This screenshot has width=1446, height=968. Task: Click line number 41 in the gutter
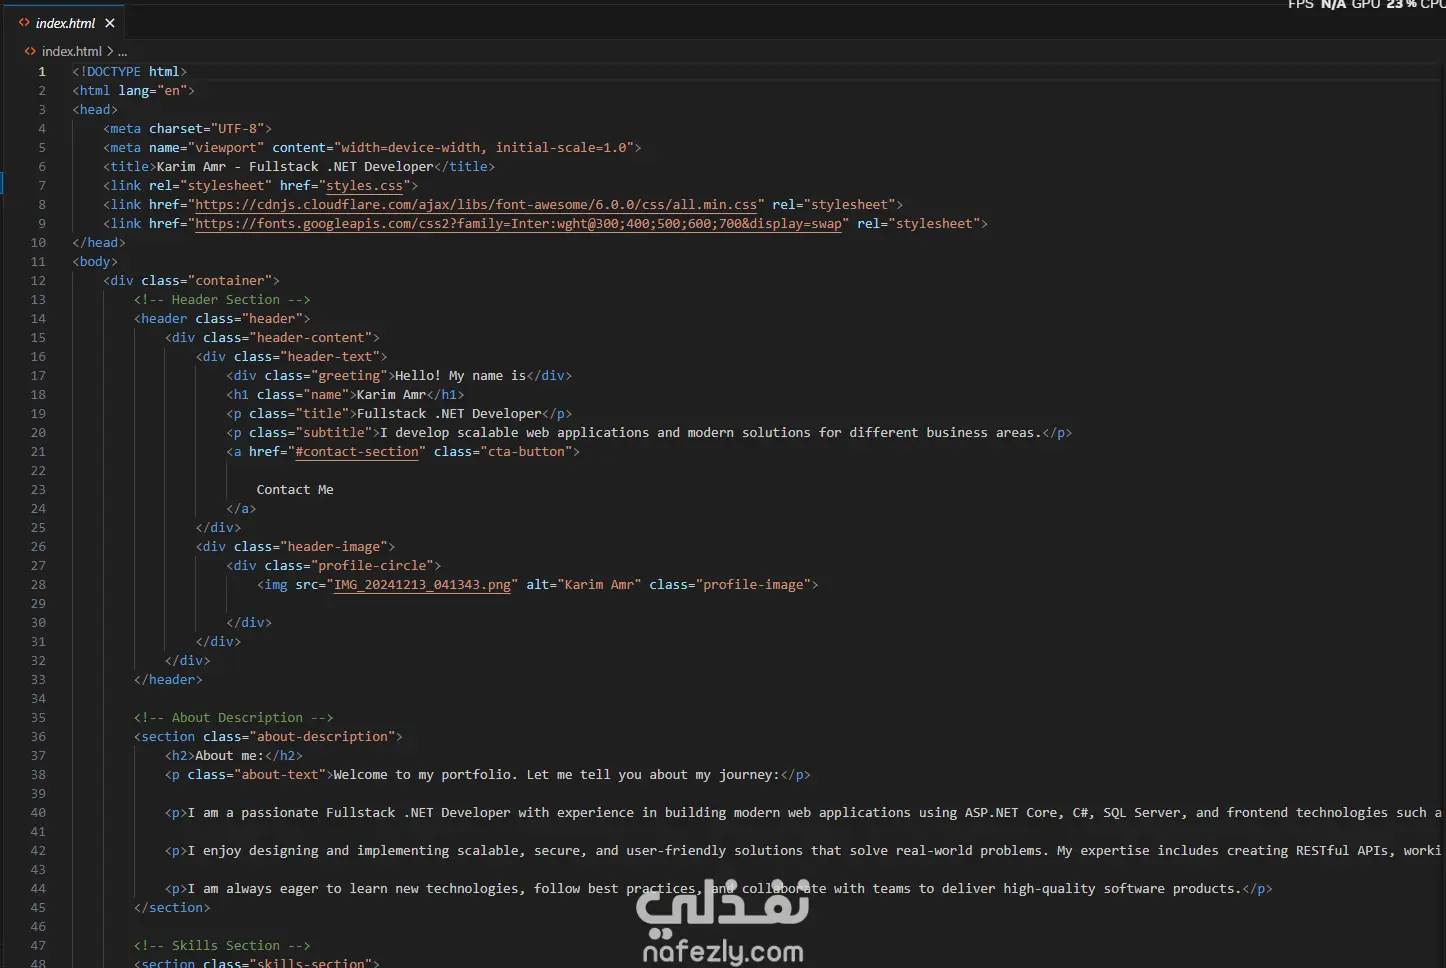(38, 832)
